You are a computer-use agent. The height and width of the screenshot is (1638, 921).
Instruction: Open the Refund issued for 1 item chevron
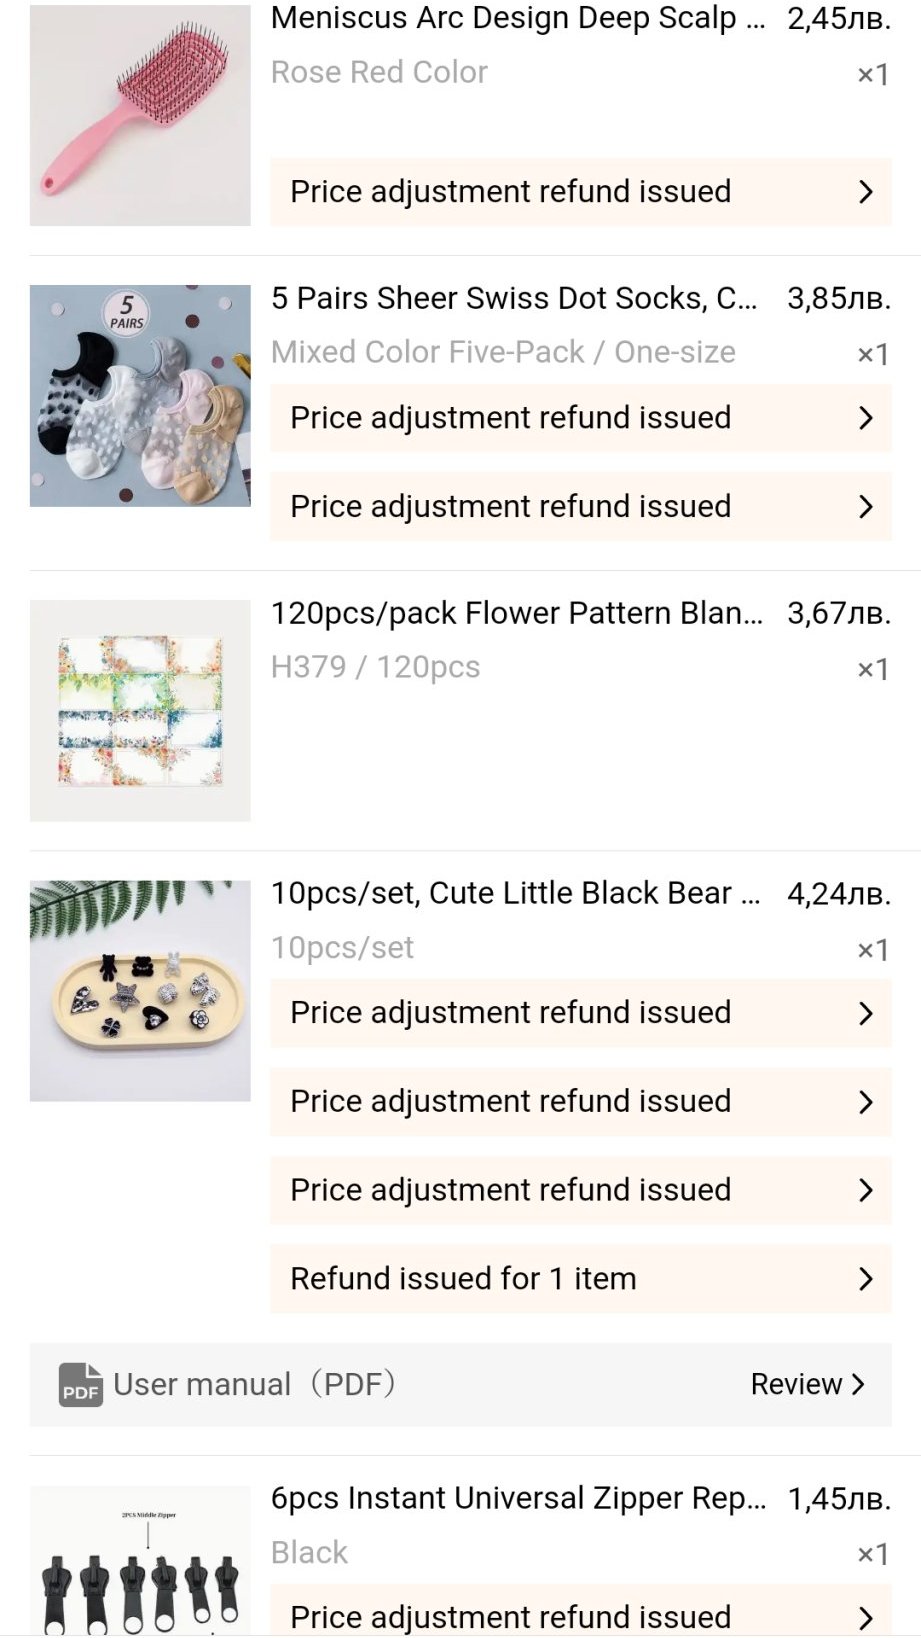click(866, 1279)
